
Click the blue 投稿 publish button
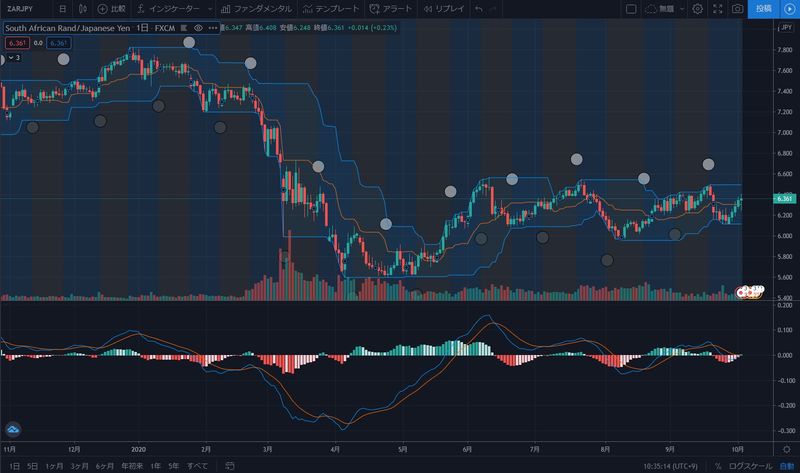coord(764,9)
